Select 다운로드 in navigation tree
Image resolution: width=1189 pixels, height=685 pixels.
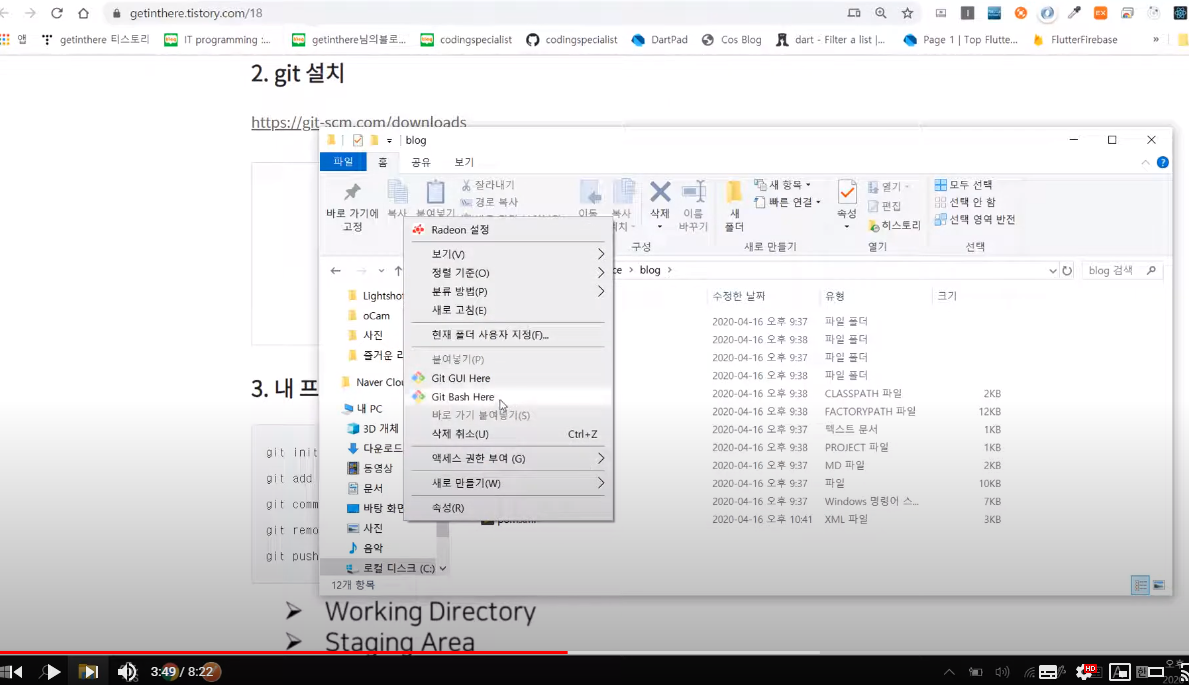[375, 448]
